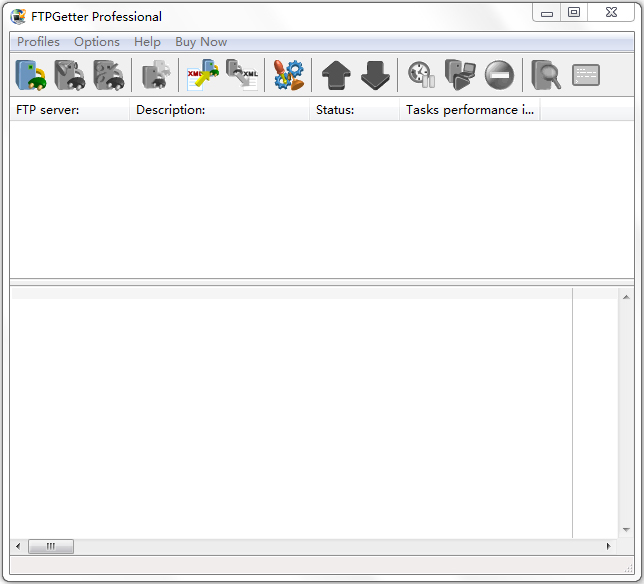Click the New FTP profile icon
The height and width of the screenshot is (584, 644).
(x=31, y=75)
